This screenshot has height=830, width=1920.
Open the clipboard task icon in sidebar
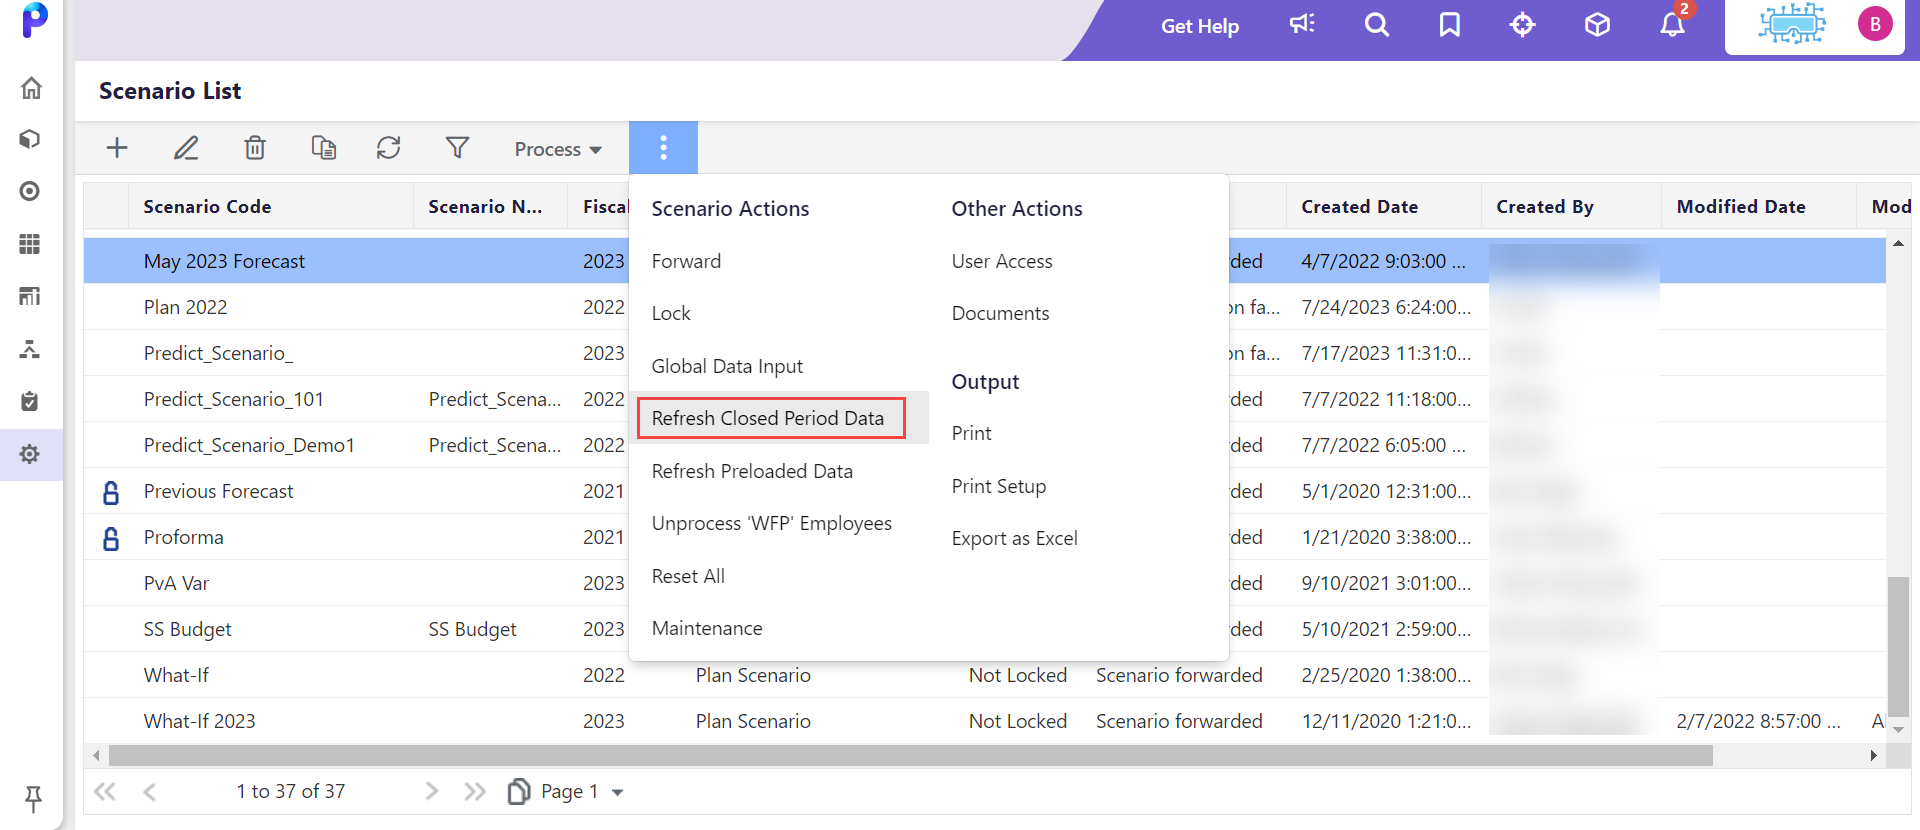[30, 401]
